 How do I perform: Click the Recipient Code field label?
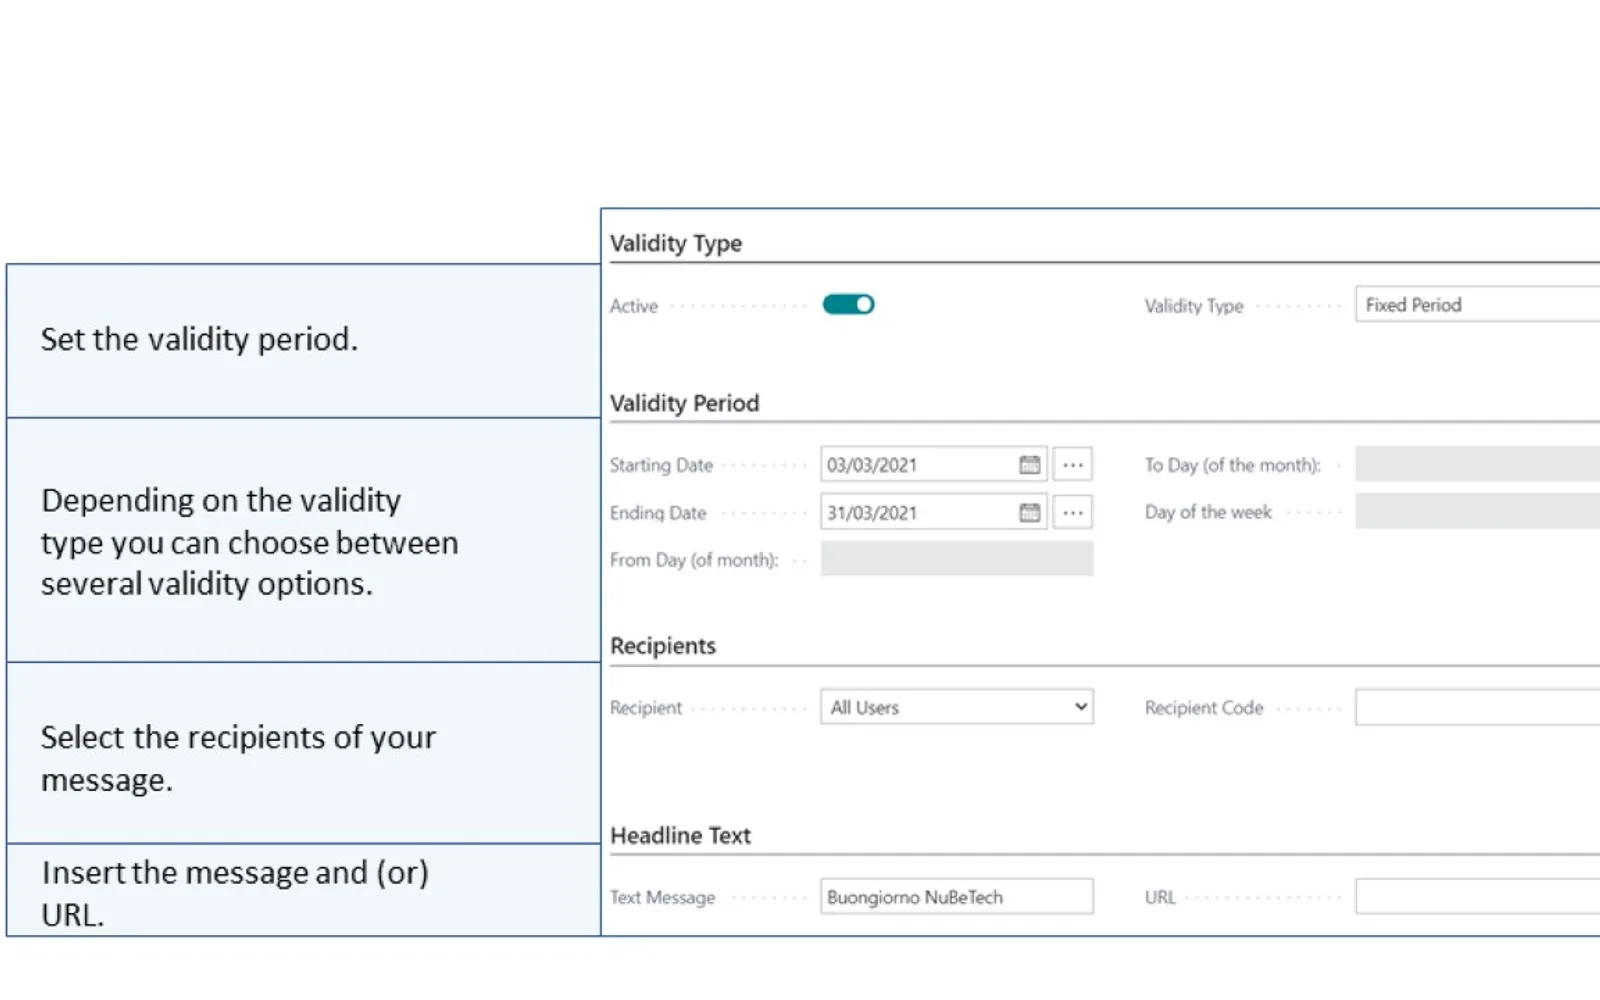[1204, 708]
